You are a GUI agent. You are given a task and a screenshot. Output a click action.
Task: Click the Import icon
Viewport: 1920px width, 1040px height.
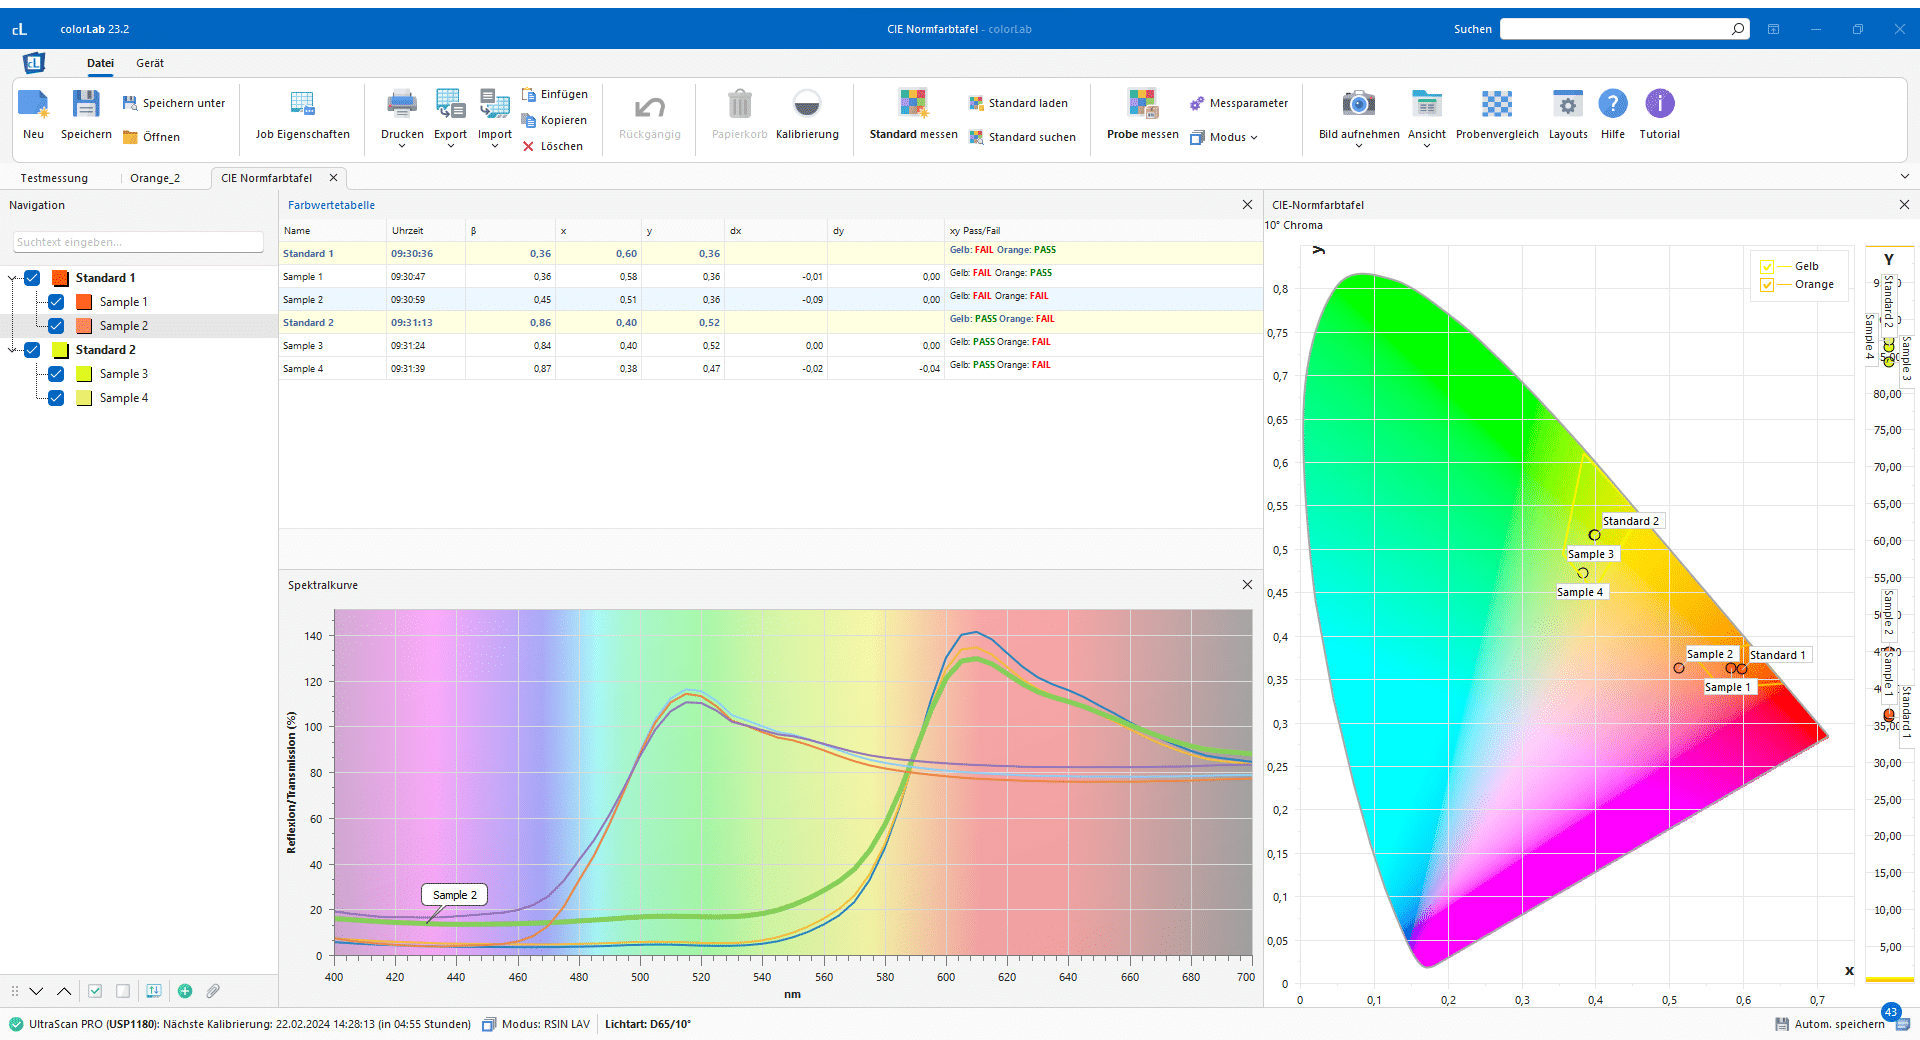(494, 103)
